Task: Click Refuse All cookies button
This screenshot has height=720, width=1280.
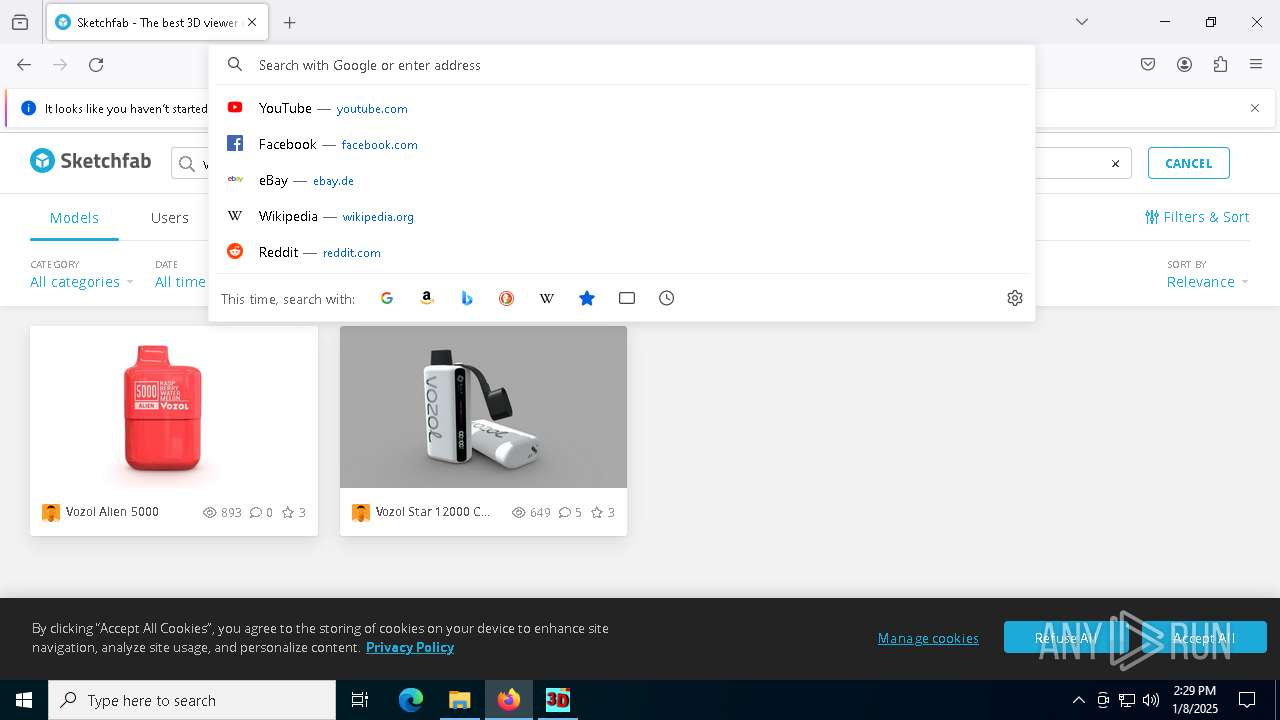Action: point(1066,637)
